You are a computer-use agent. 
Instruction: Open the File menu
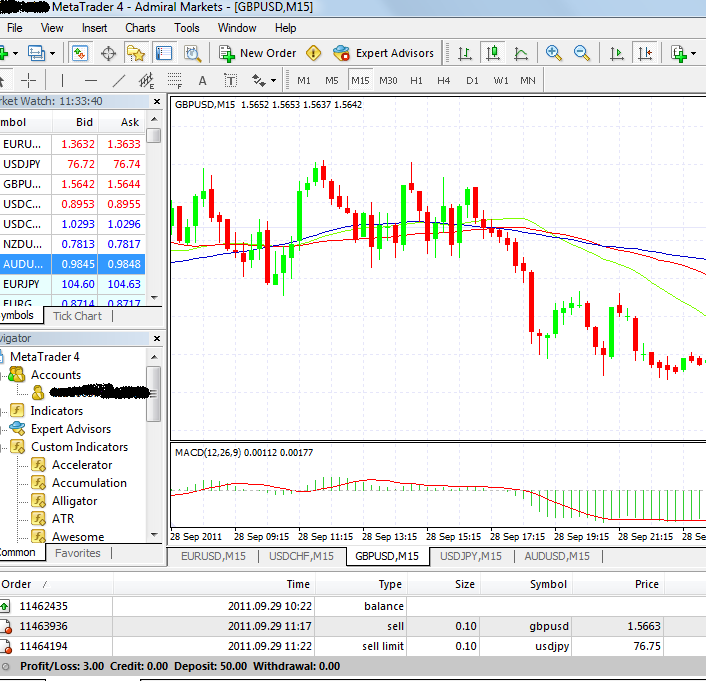click(15, 28)
